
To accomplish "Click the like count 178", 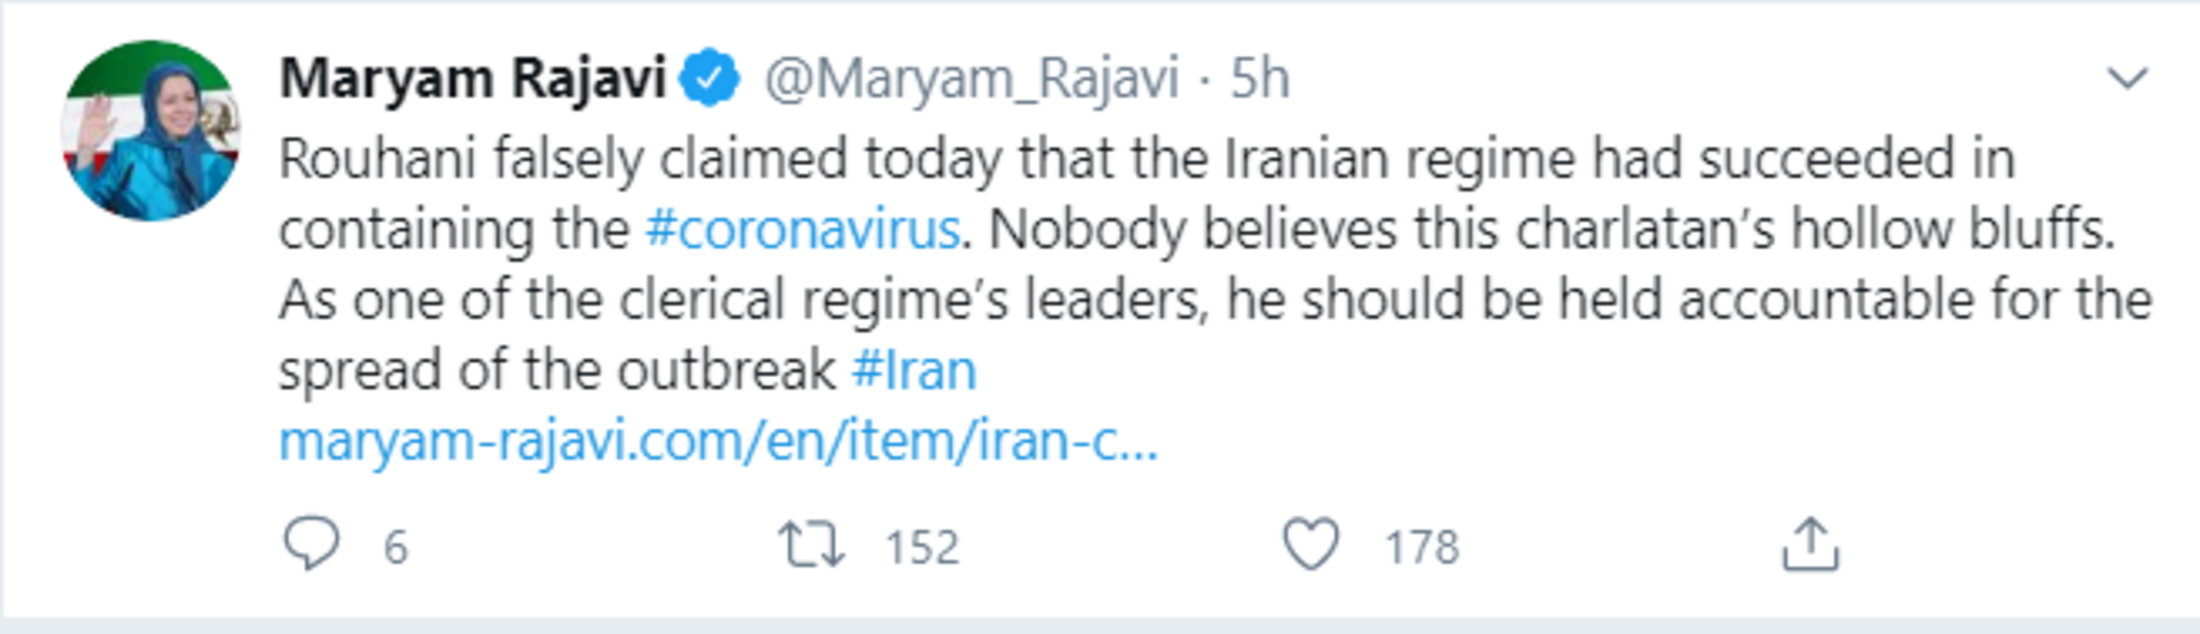I will tap(1421, 548).
